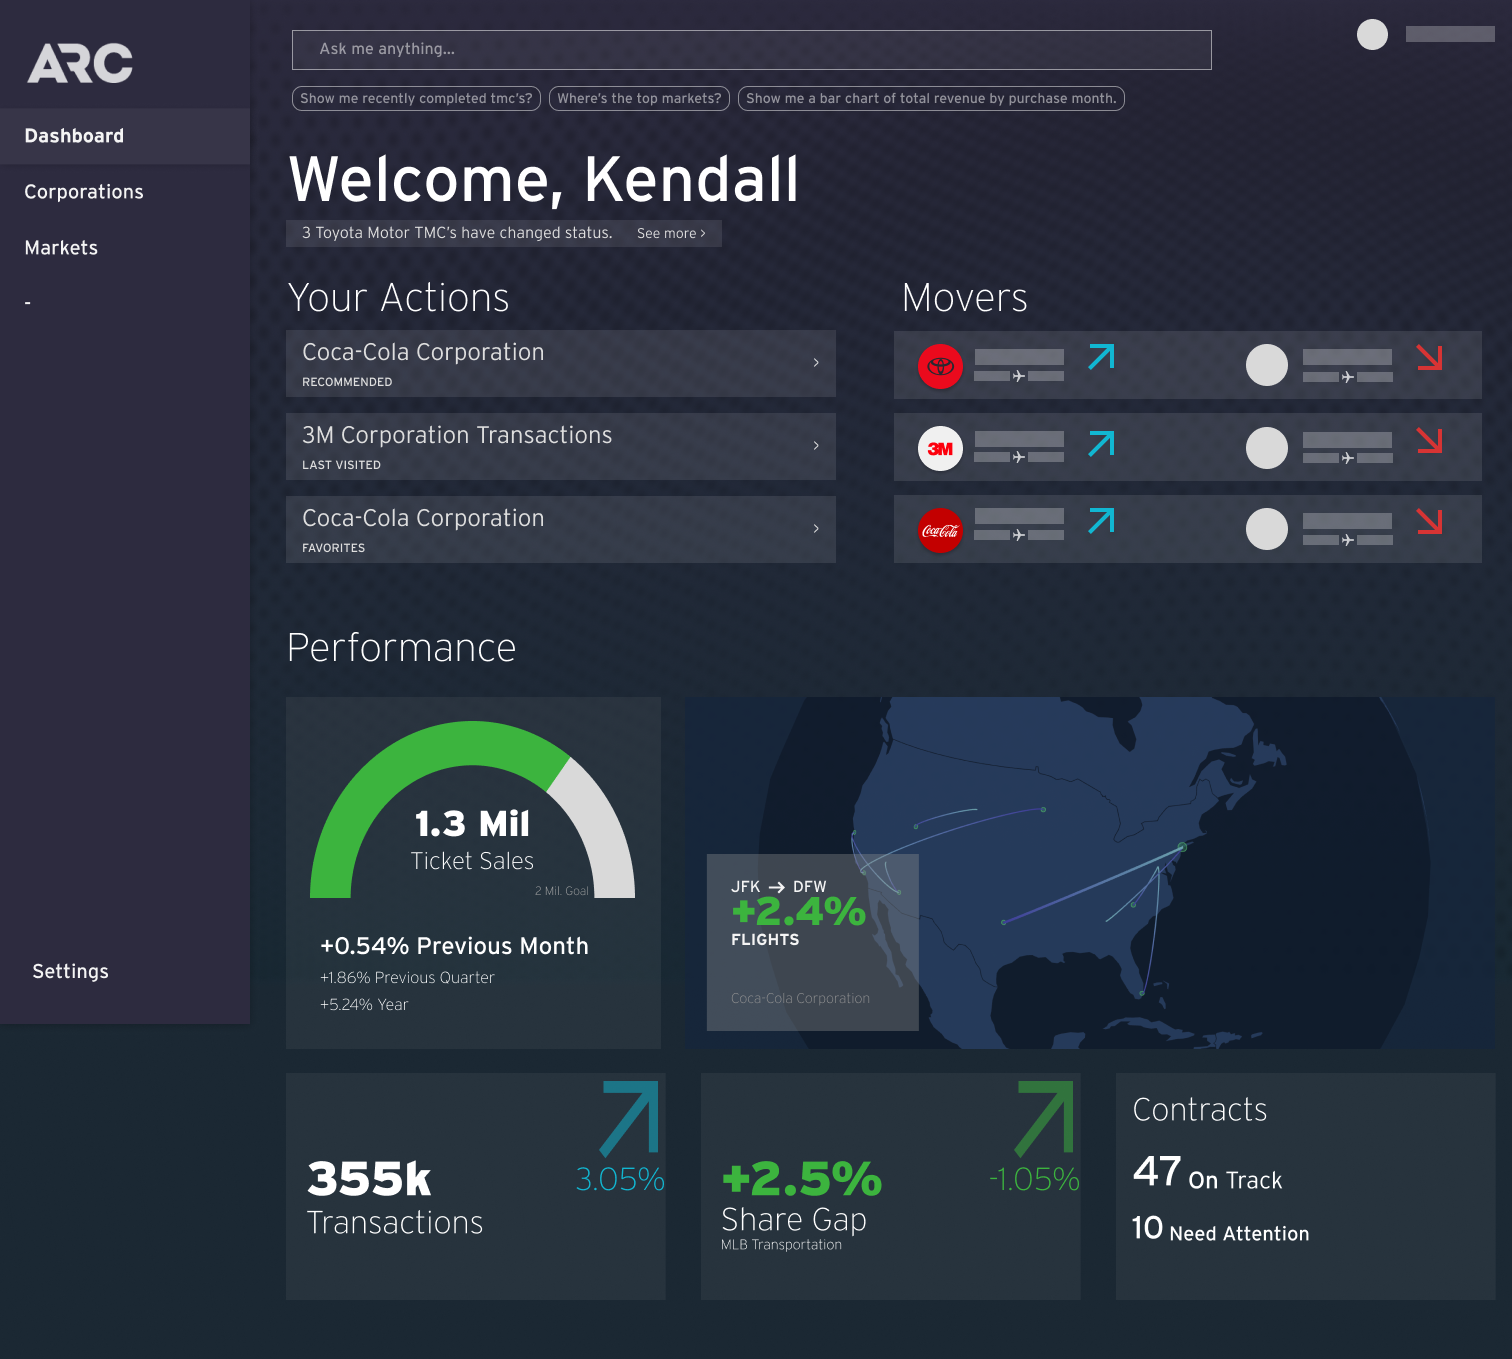
Task: Click '+0.54% Previous Month' text
Action: tap(454, 946)
